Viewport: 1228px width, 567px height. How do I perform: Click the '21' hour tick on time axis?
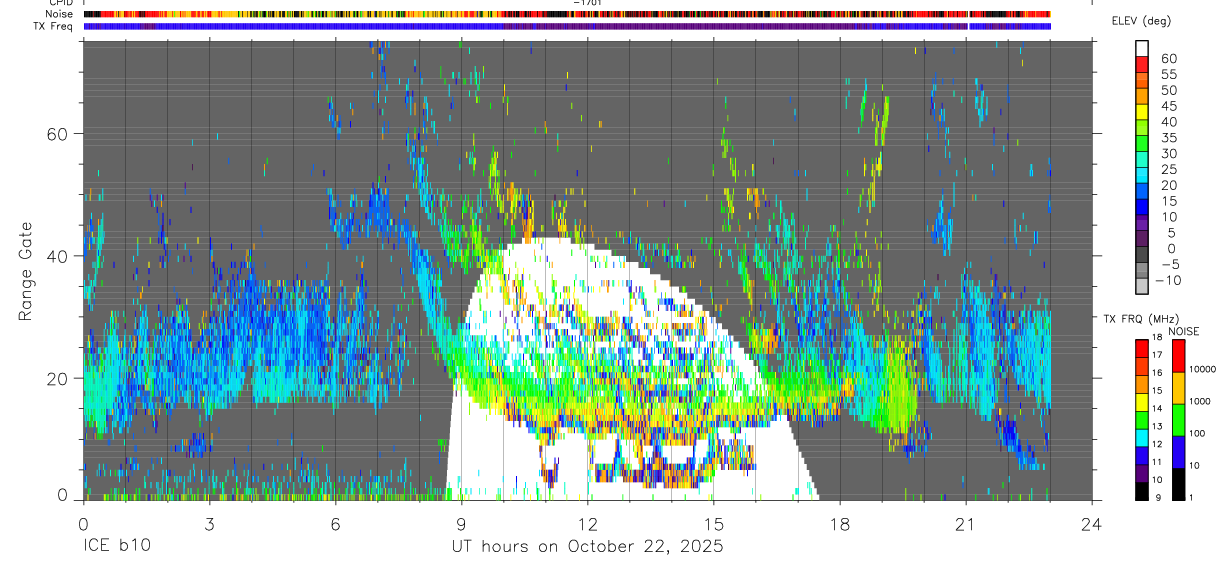[966, 522]
